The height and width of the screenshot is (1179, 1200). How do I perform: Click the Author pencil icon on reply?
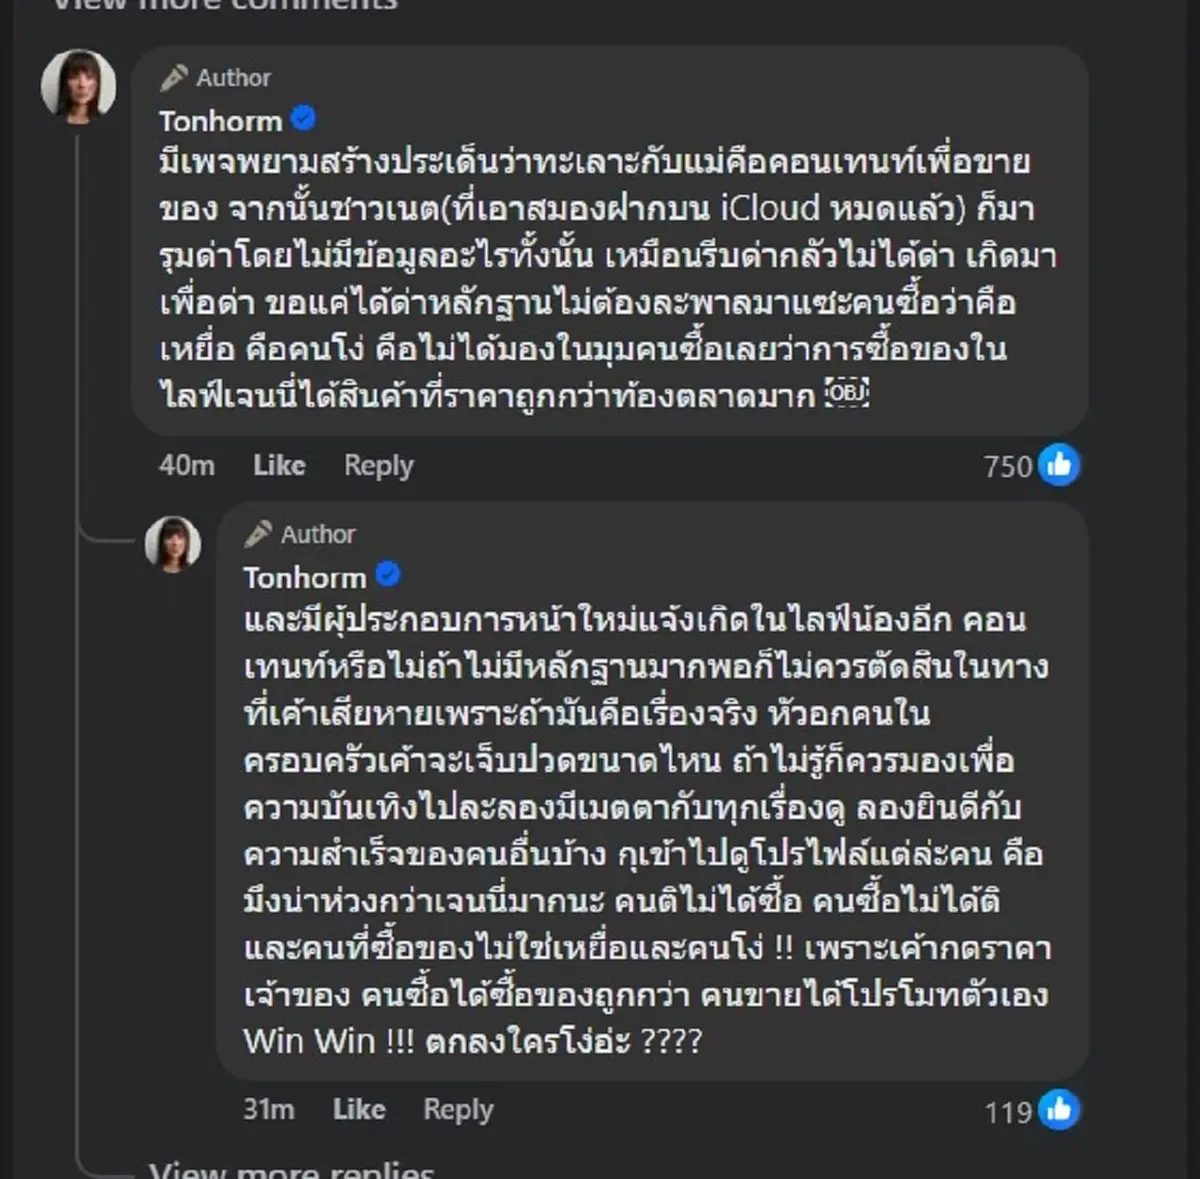click(258, 534)
